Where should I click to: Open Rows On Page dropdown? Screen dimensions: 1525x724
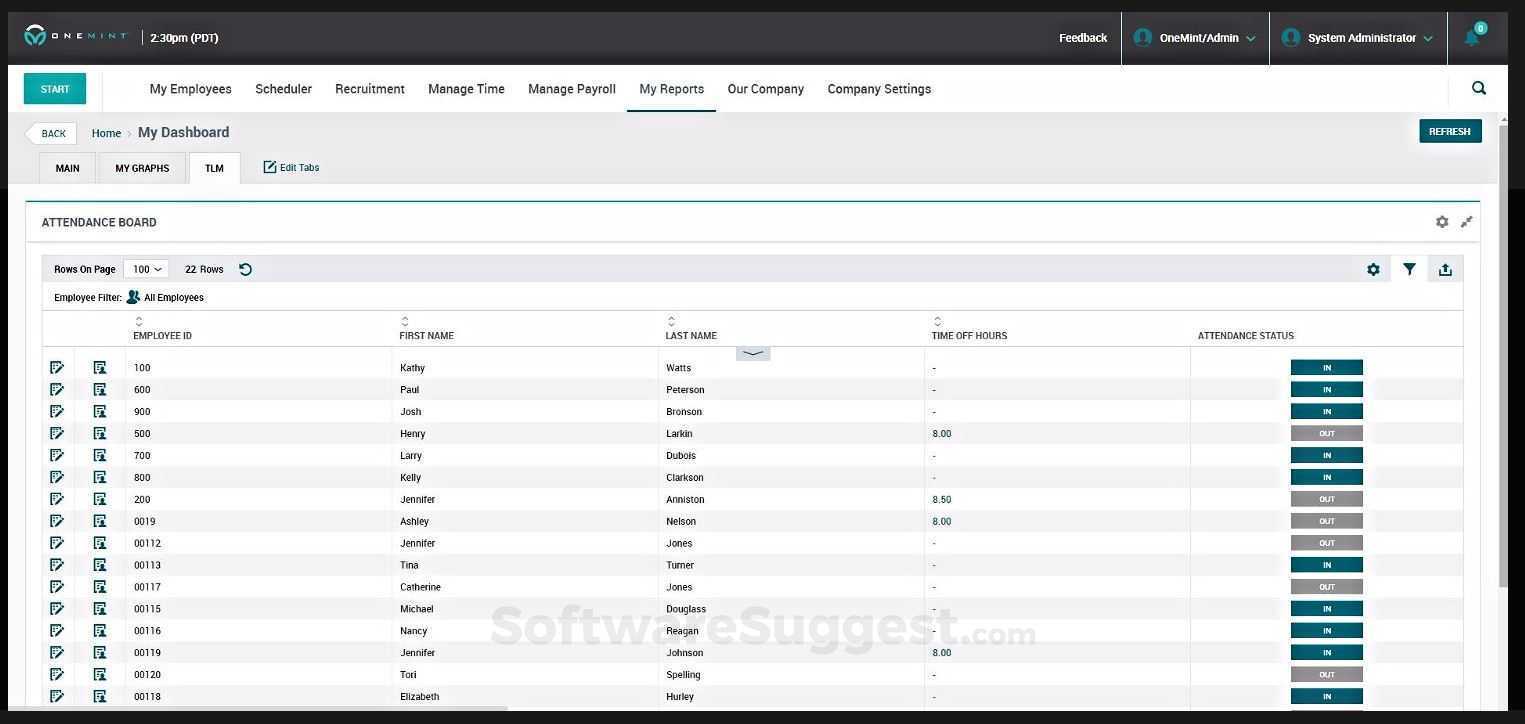tap(146, 269)
